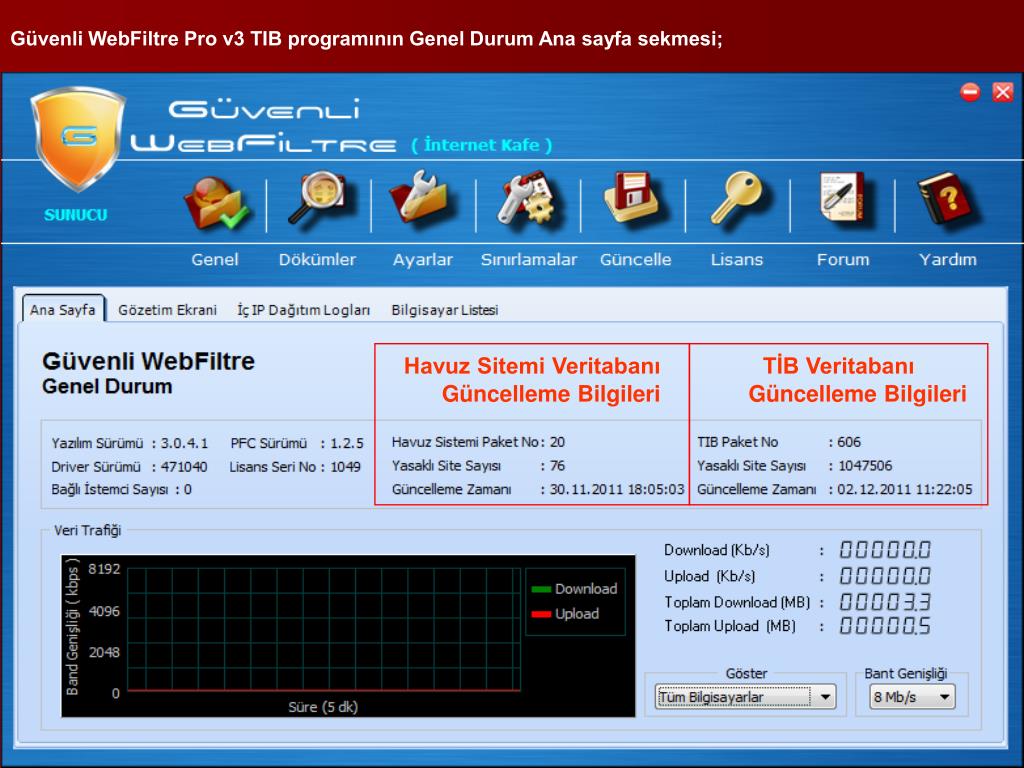Open İç IP Dağıtım Logları tab
This screenshot has height=768, width=1024.
(304, 310)
